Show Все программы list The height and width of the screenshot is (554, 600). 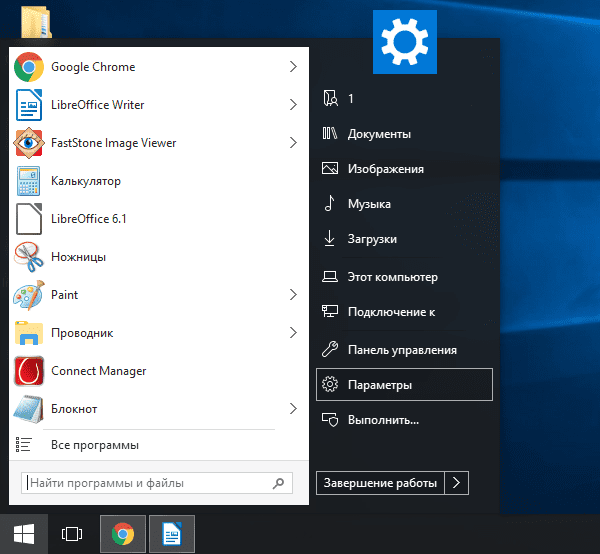pos(94,445)
